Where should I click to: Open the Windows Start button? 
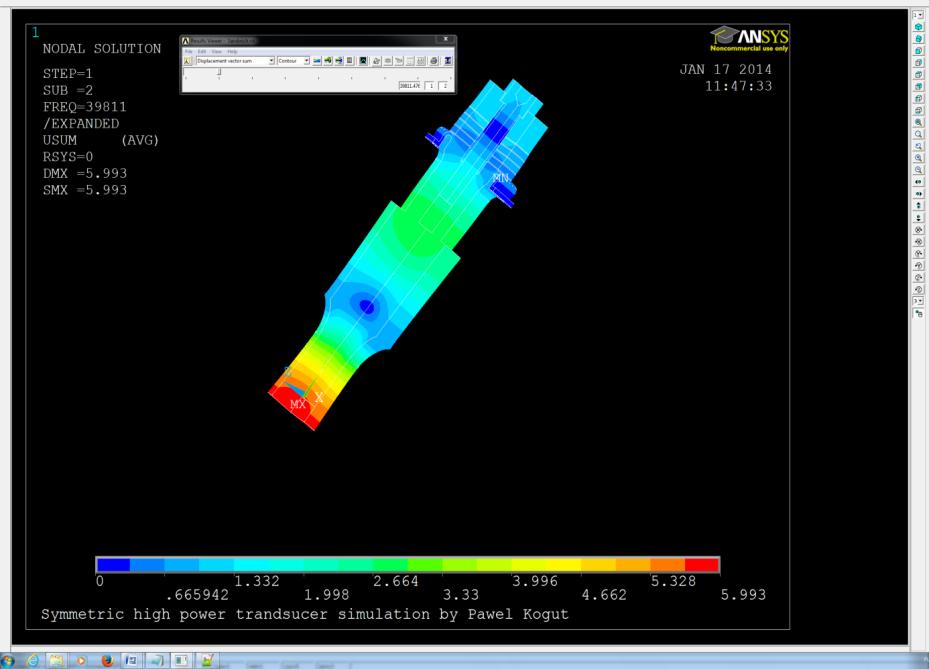pyautogui.click(x=7, y=660)
